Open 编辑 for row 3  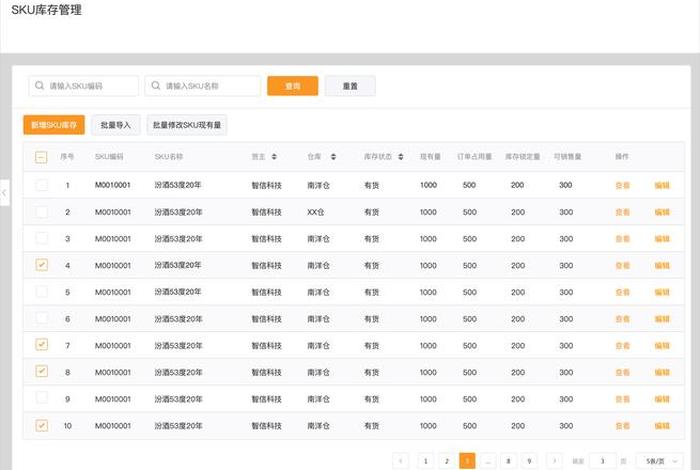point(662,239)
